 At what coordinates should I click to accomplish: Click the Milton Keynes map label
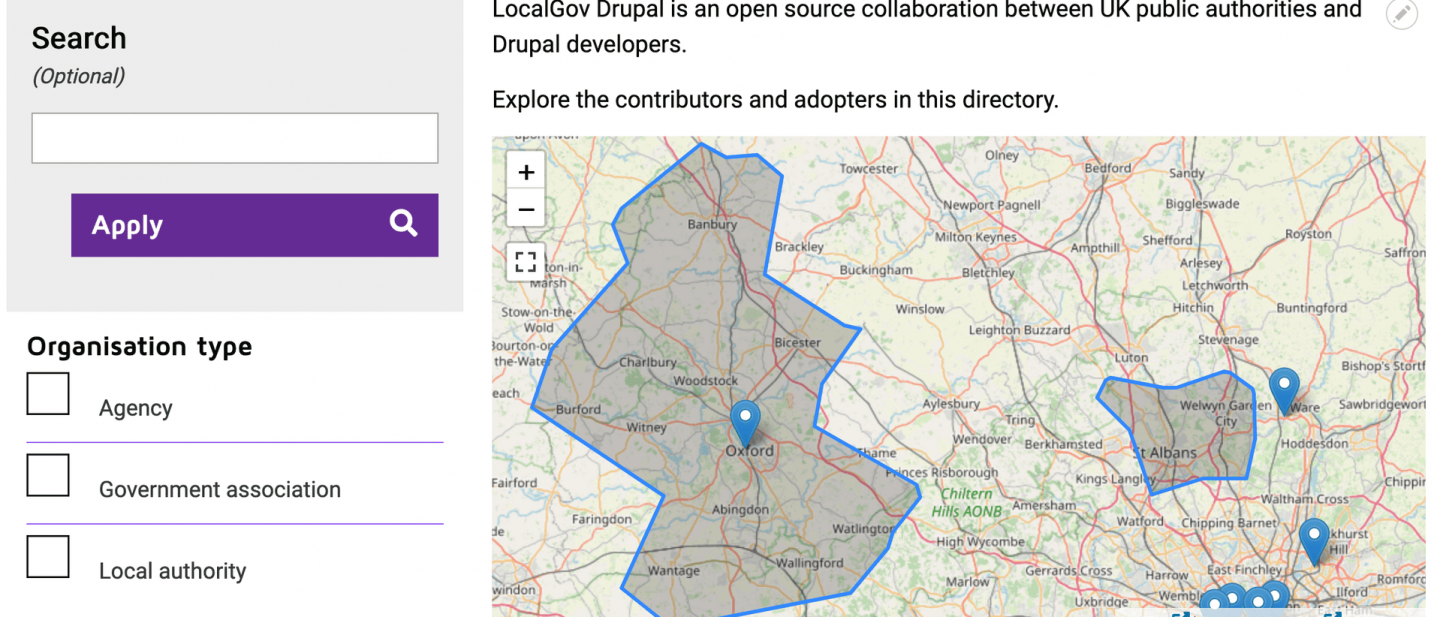point(975,238)
